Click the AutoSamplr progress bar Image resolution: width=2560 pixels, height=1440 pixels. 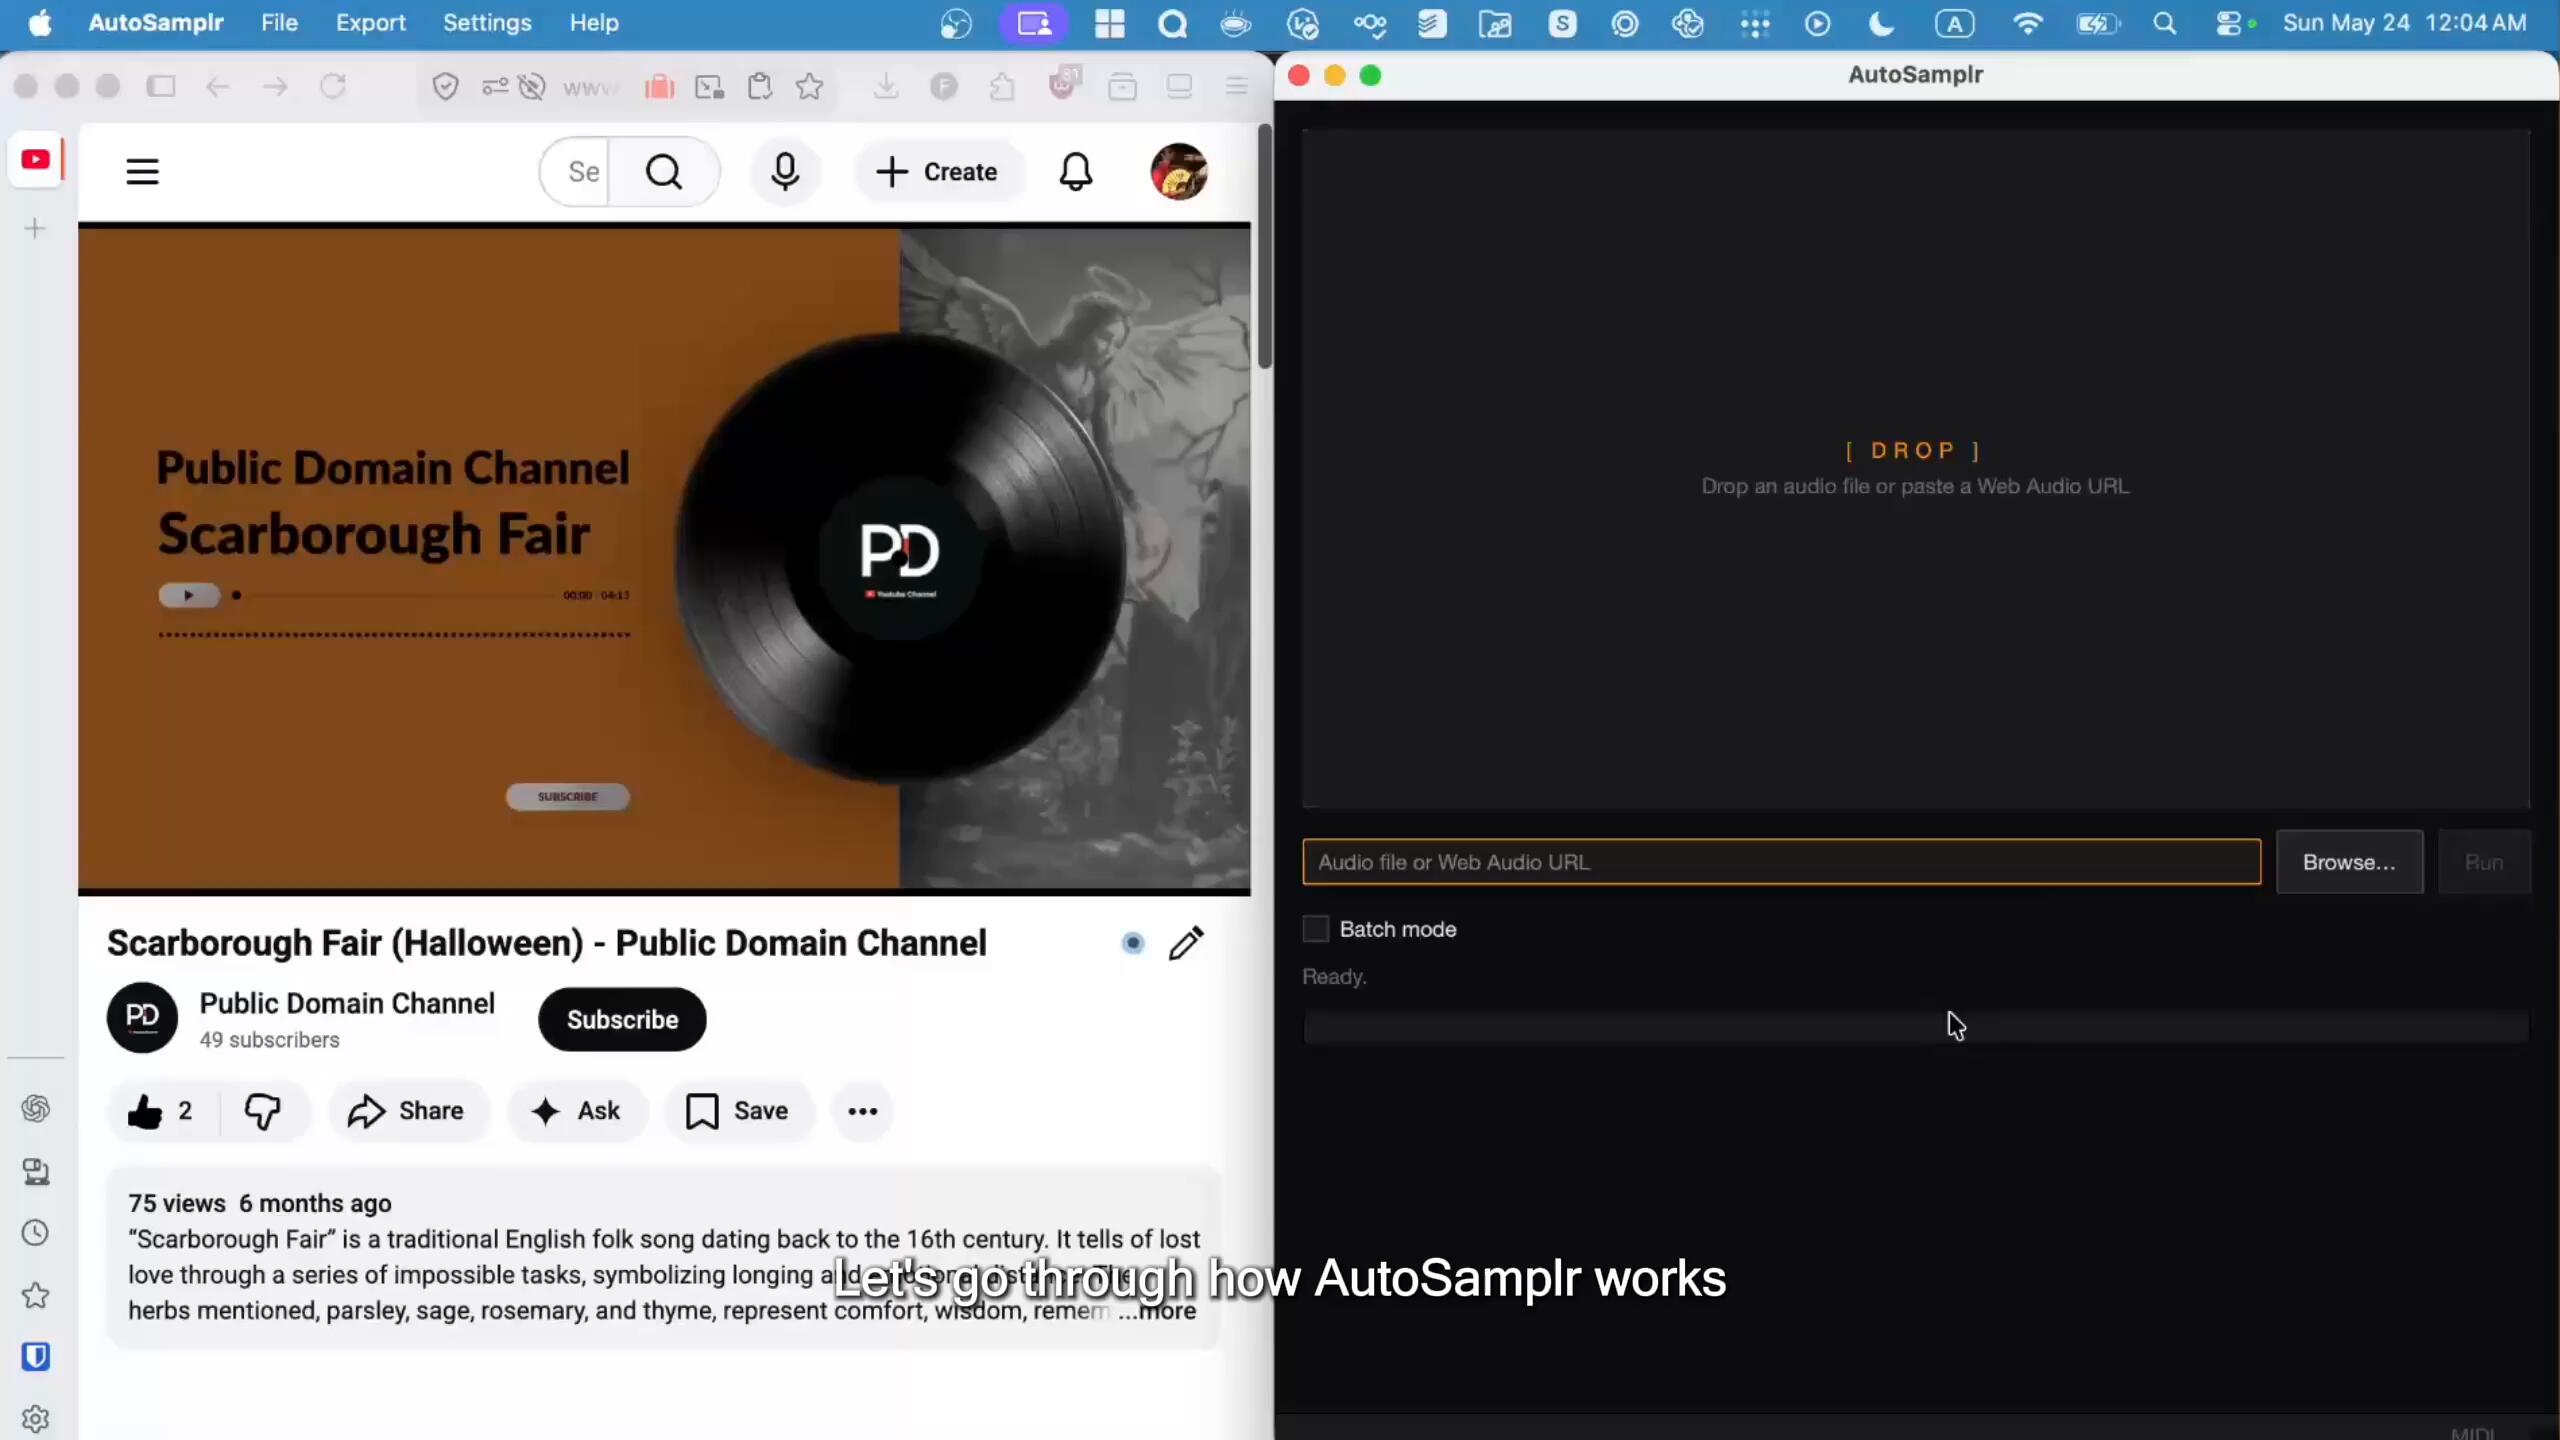click(1915, 1027)
